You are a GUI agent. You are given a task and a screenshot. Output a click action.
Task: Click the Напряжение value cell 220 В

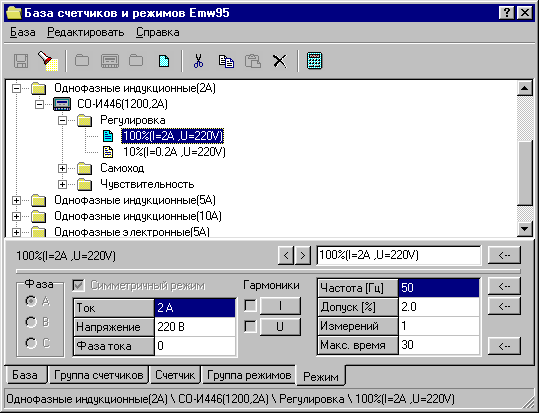195,327
